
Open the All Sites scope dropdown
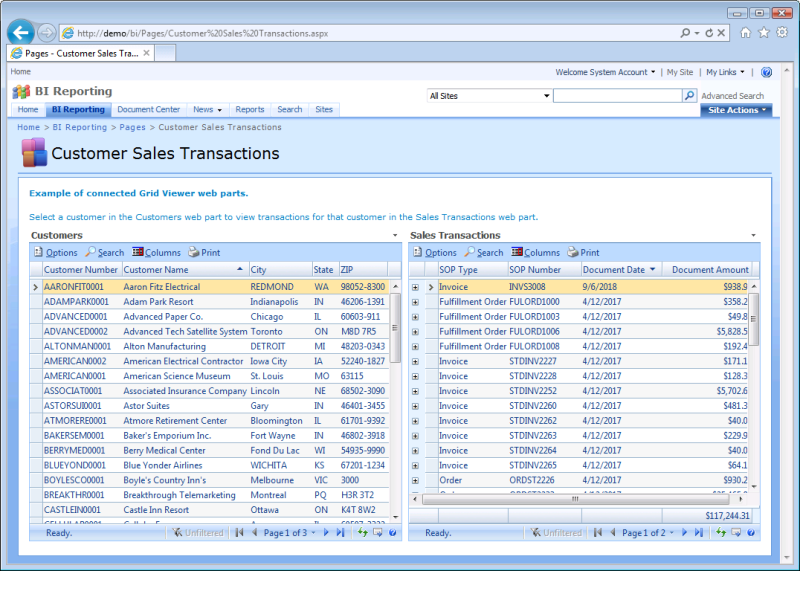489,96
